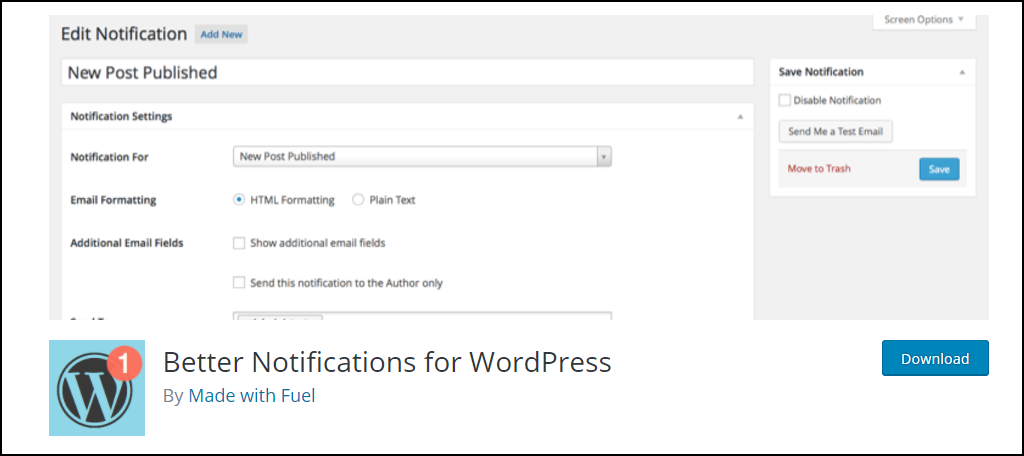The width and height of the screenshot is (1024, 456).
Task: Click the Move to Trash link
Action: point(819,169)
